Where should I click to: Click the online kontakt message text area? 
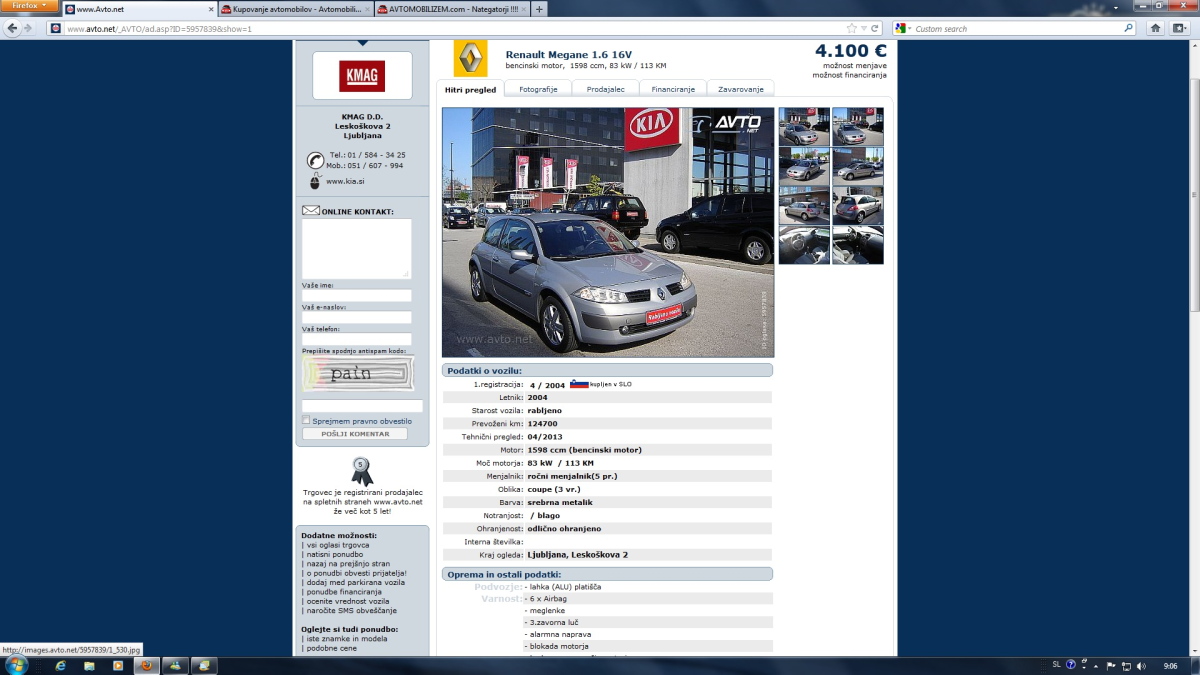coord(357,249)
